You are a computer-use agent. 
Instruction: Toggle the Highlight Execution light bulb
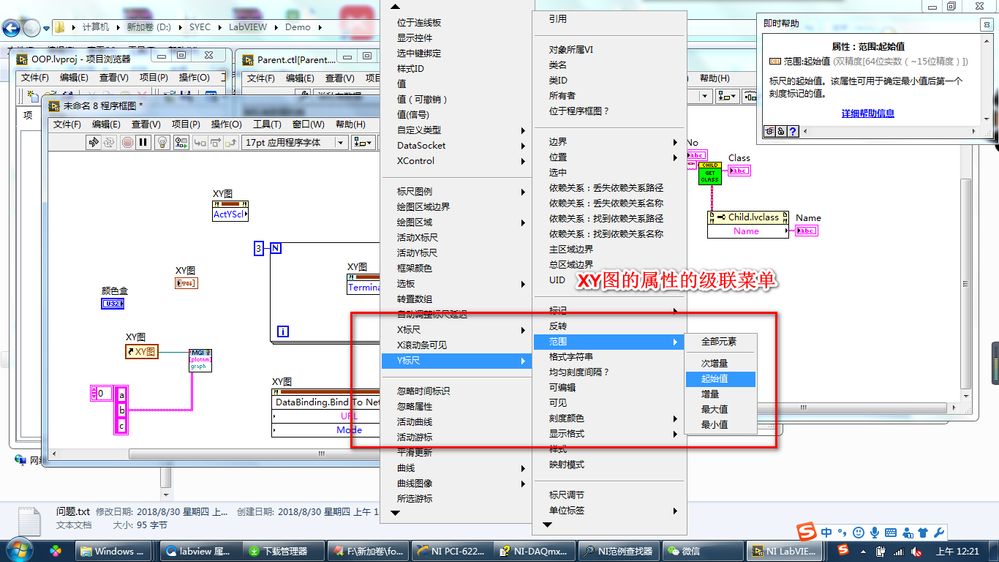click(x=162, y=142)
